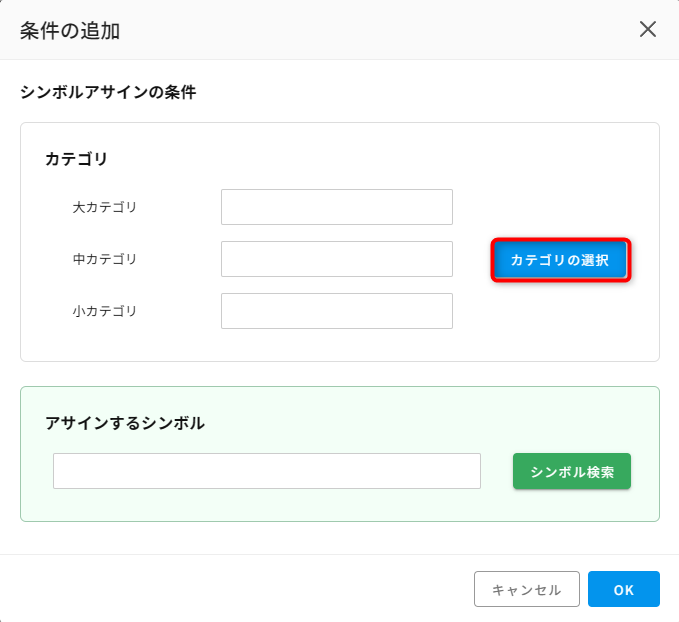Click the 小カテゴリ label text
679x622 pixels.
pyautogui.click(x=105, y=311)
